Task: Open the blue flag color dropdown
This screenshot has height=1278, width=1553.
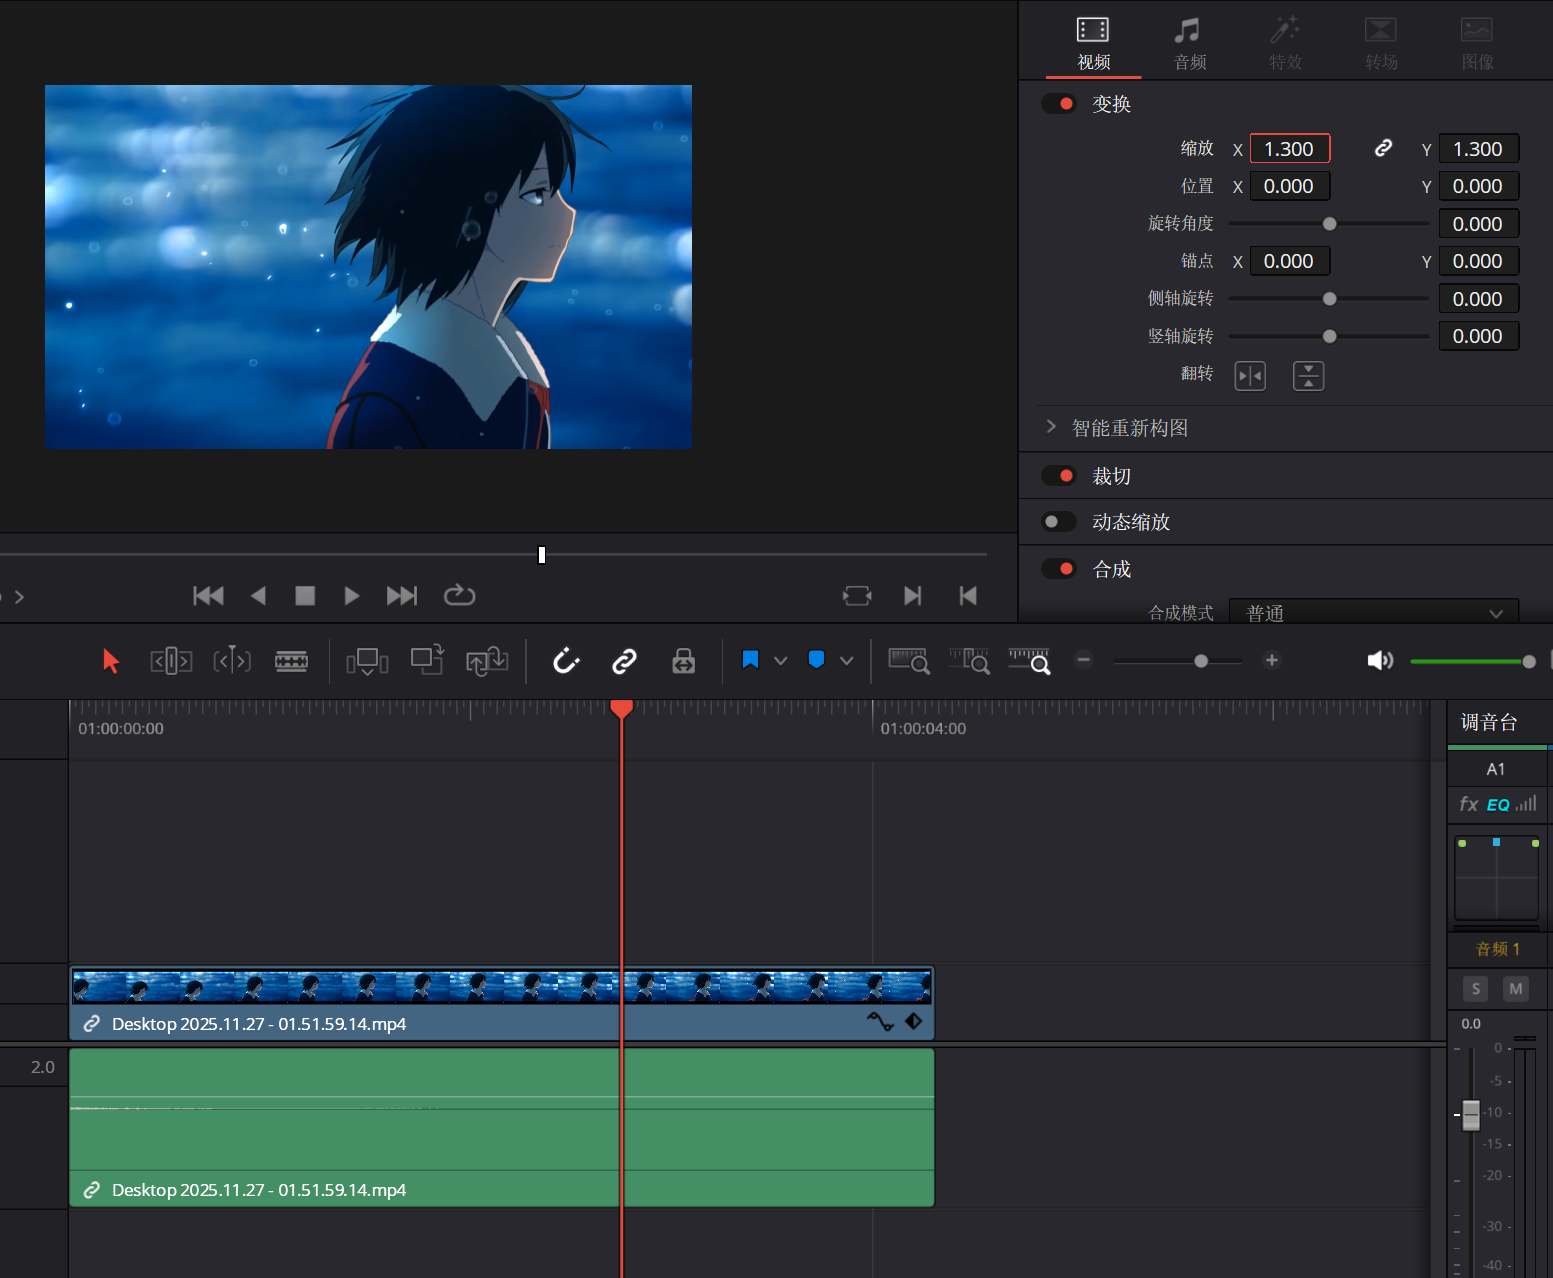Action: tap(781, 661)
